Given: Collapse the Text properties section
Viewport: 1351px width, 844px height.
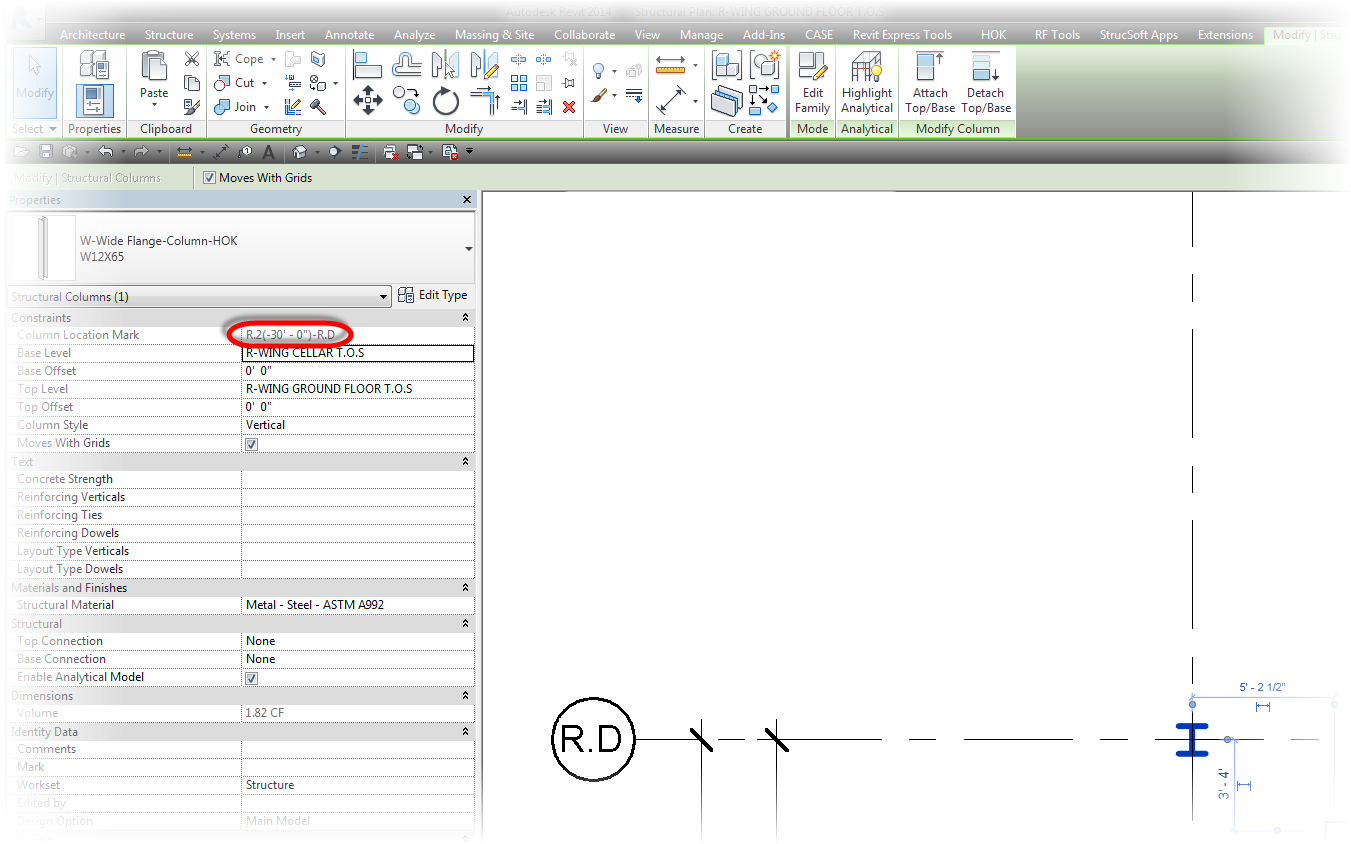Looking at the screenshot, I should coord(465,462).
